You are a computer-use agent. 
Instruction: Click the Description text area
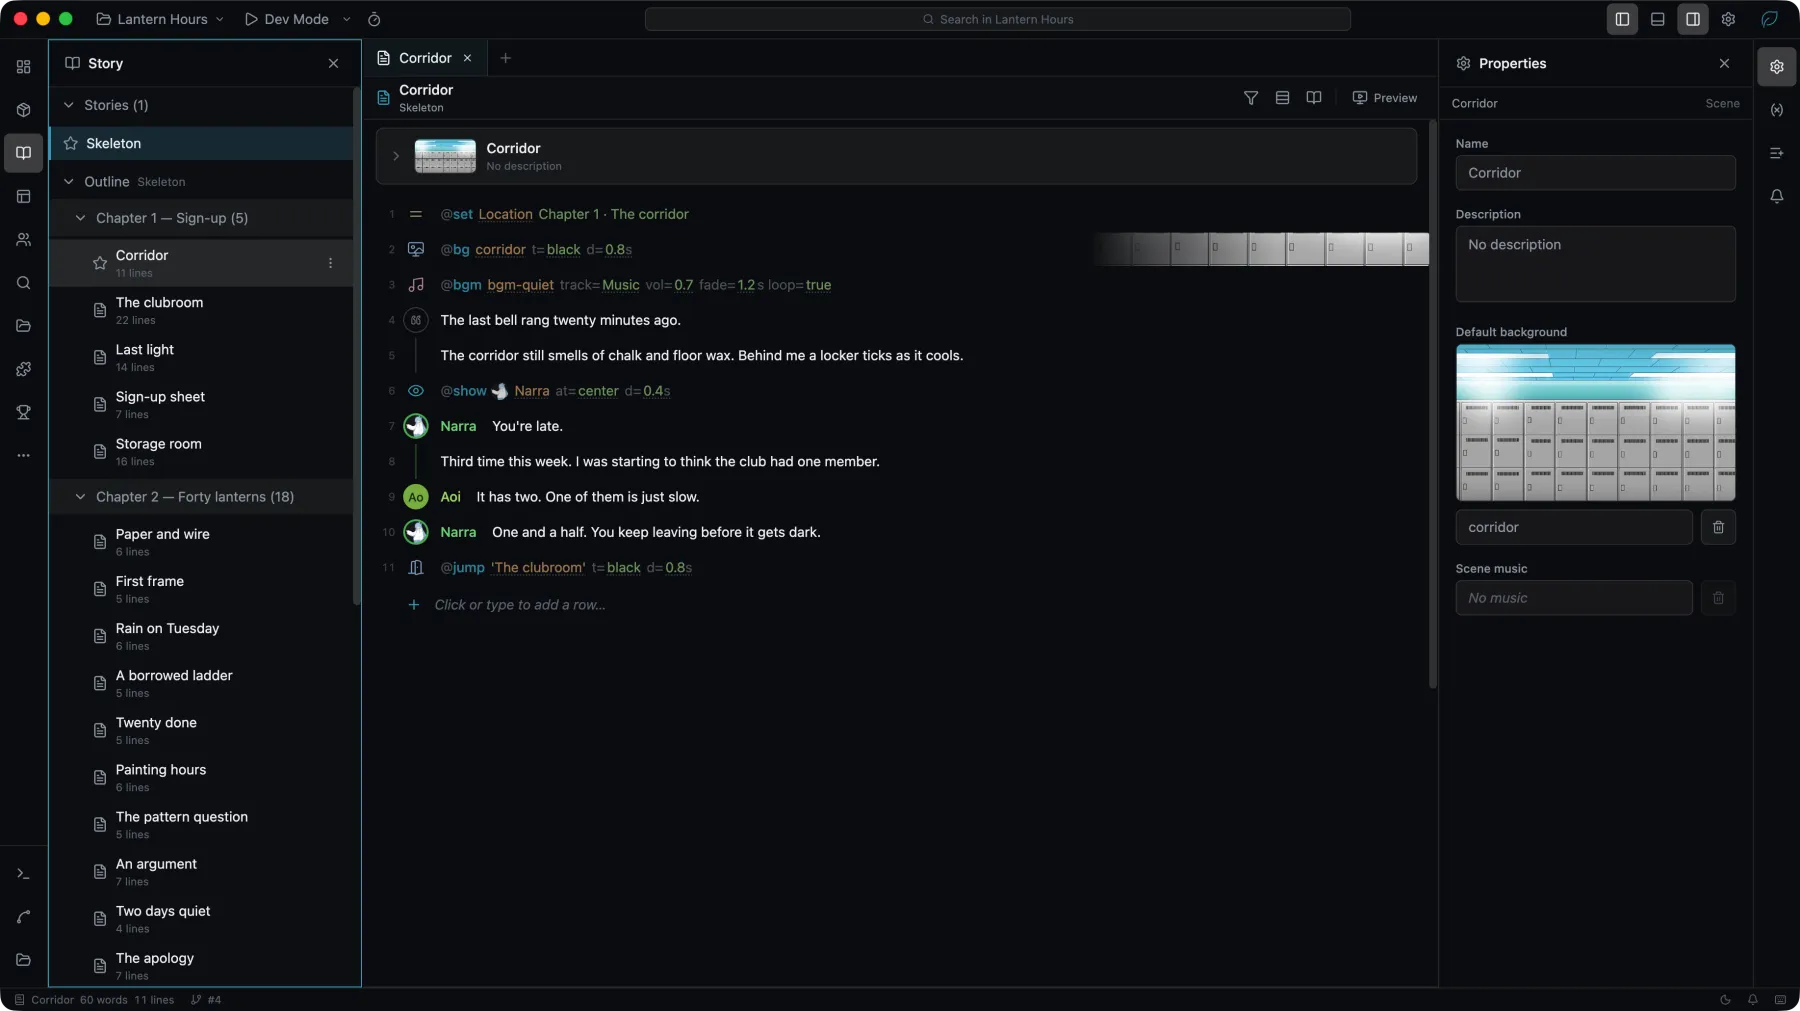(x=1595, y=264)
